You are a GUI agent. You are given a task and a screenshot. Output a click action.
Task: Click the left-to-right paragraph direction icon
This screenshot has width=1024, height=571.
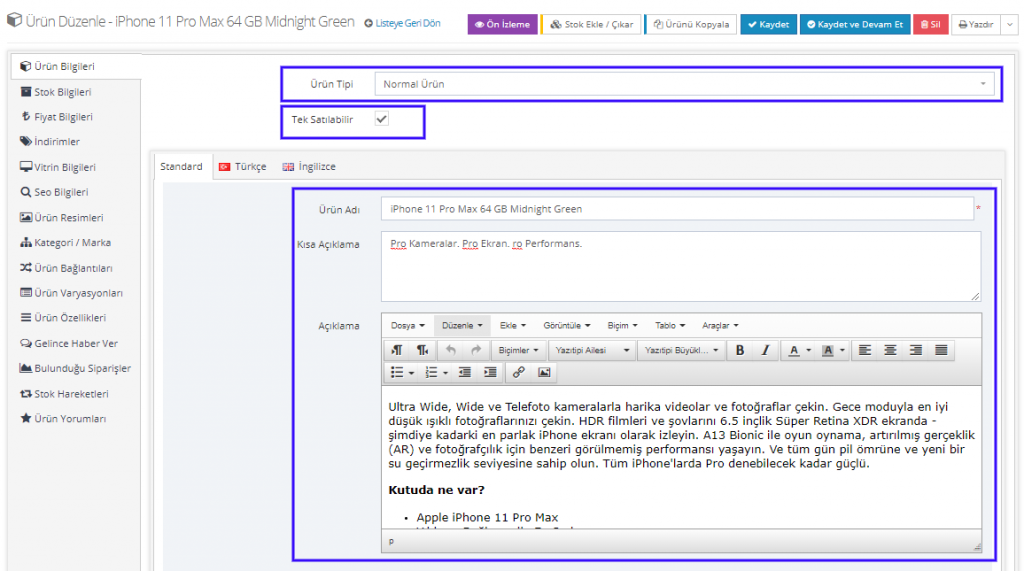(x=397, y=350)
